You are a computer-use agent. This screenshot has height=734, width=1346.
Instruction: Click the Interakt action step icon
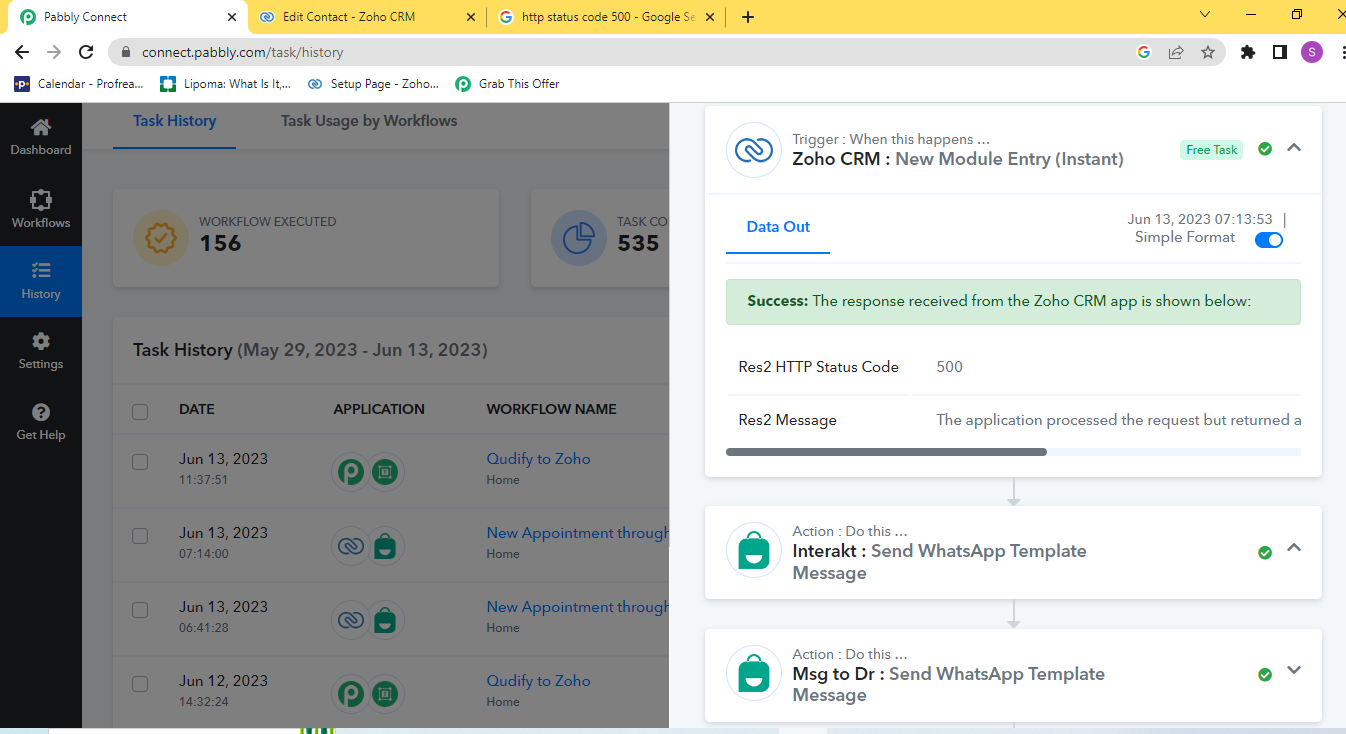(x=754, y=550)
